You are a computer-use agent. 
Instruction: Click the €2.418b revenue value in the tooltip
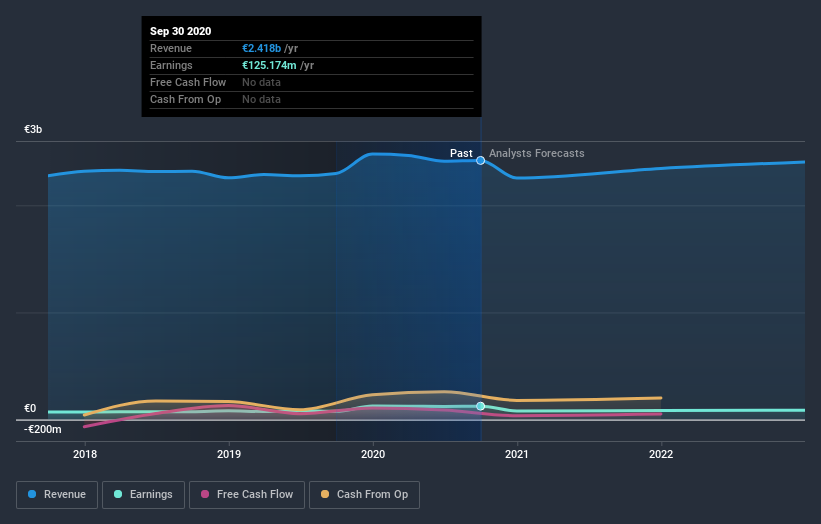click(261, 48)
